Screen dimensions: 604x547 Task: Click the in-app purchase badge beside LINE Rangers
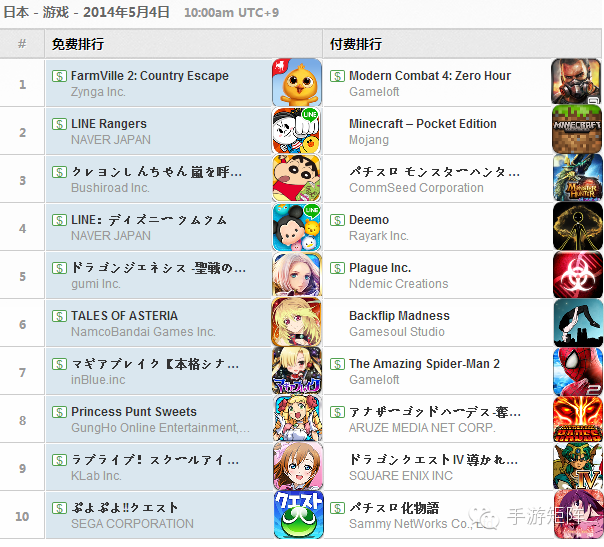(60, 124)
